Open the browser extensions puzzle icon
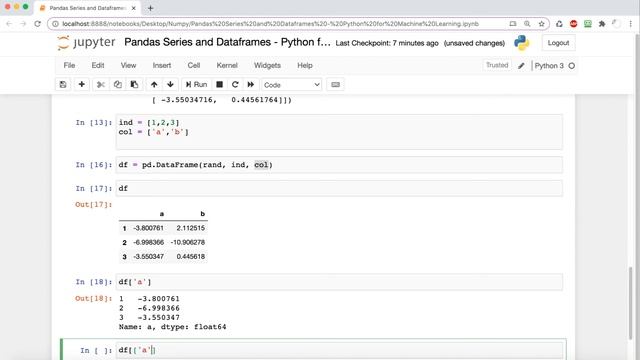Viewport: 640px width, 360px height. (602, 24)
